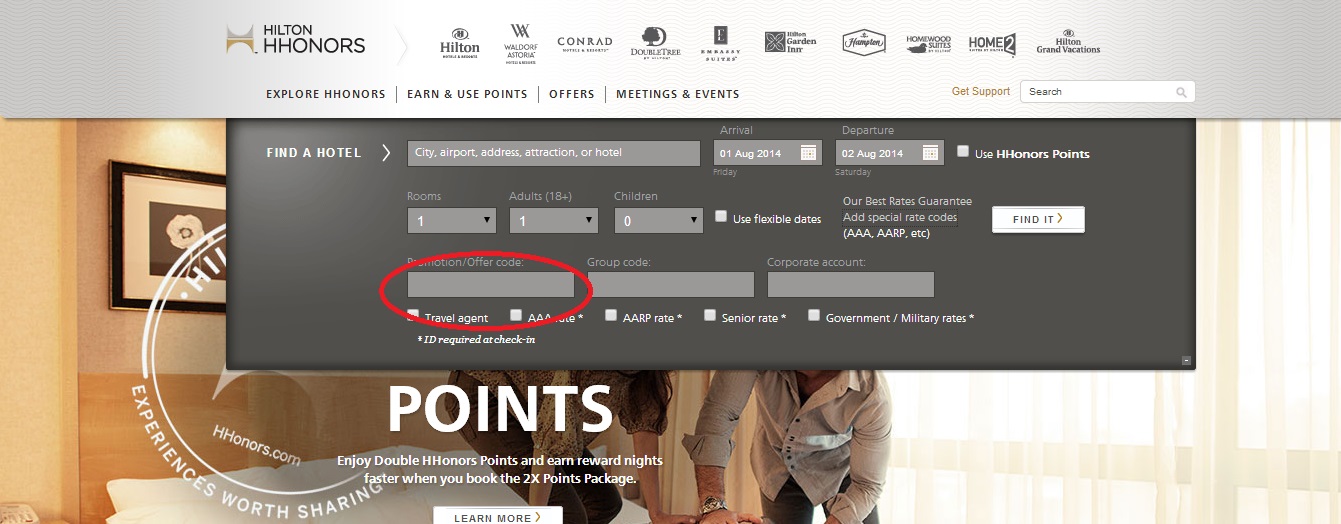This screenshot has width=1341, height=524.
Task: Open the Waldorf Astoria brand logo
Action: [x=520, y=43]
